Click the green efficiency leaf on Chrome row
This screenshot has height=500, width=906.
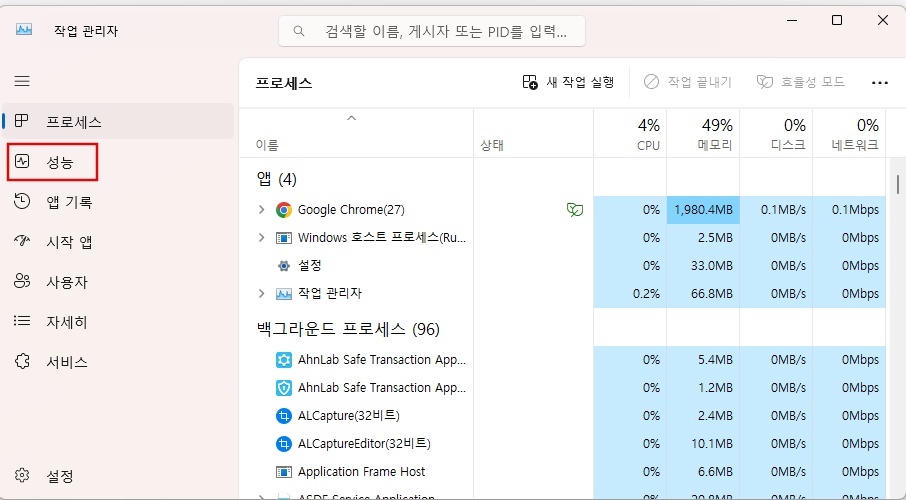pos(574,210)
